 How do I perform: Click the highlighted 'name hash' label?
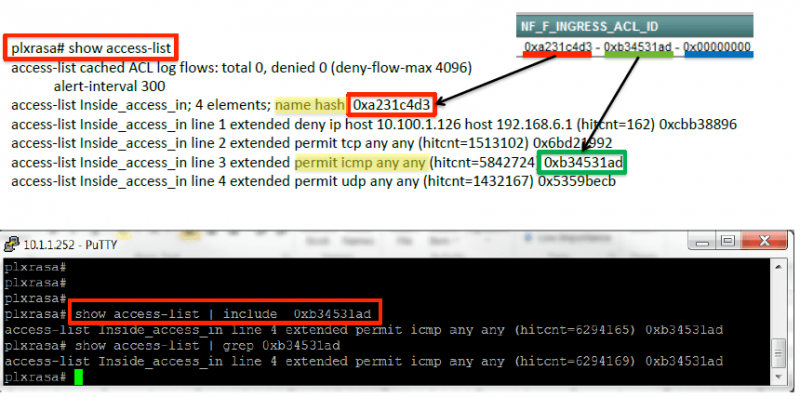point(310,105)
